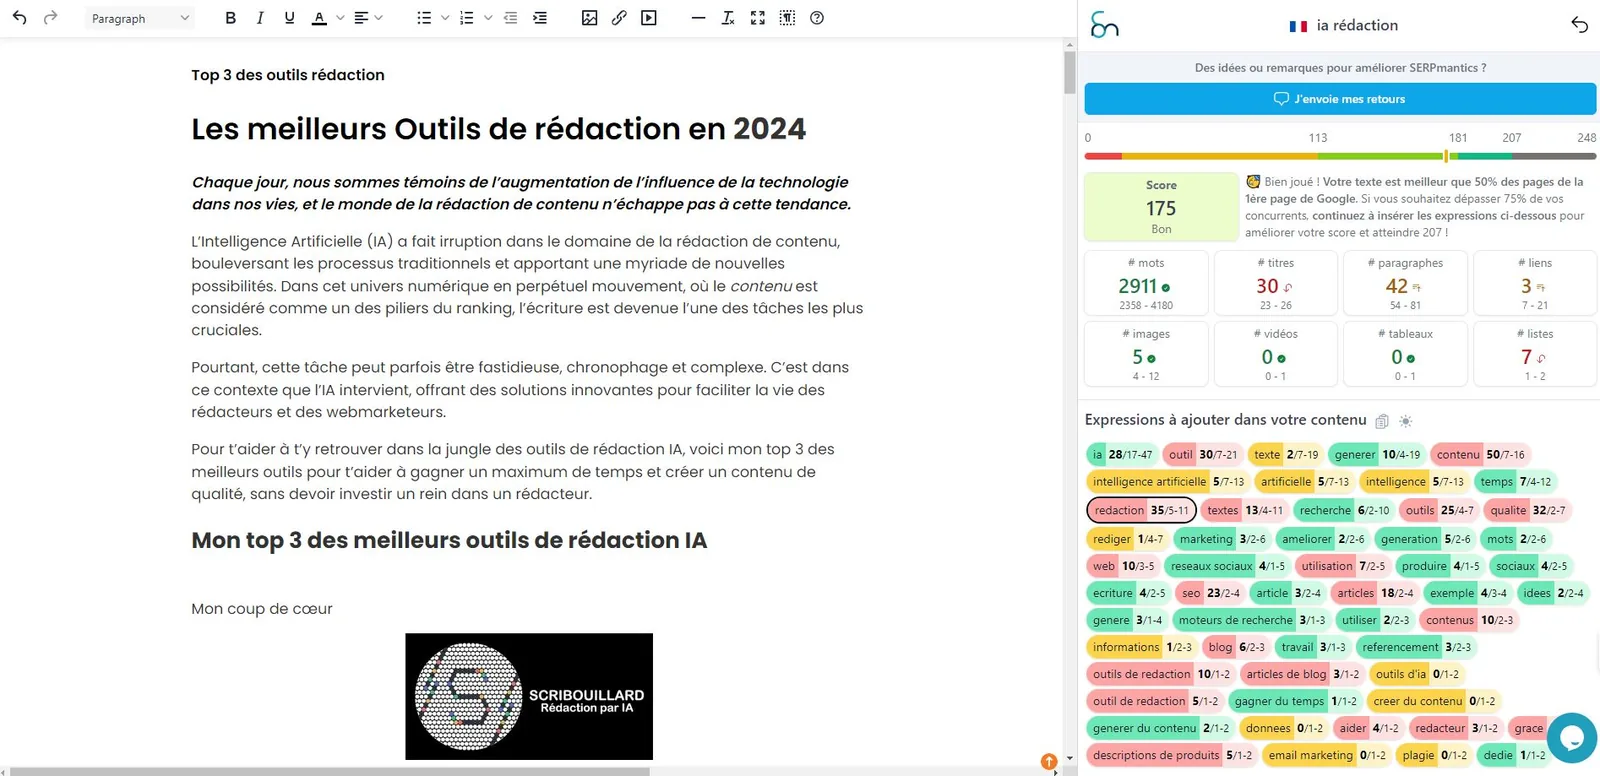Click the Scribouillard image in the article
The height and width of the screenshot is (776, 1600).
point(529,696)
